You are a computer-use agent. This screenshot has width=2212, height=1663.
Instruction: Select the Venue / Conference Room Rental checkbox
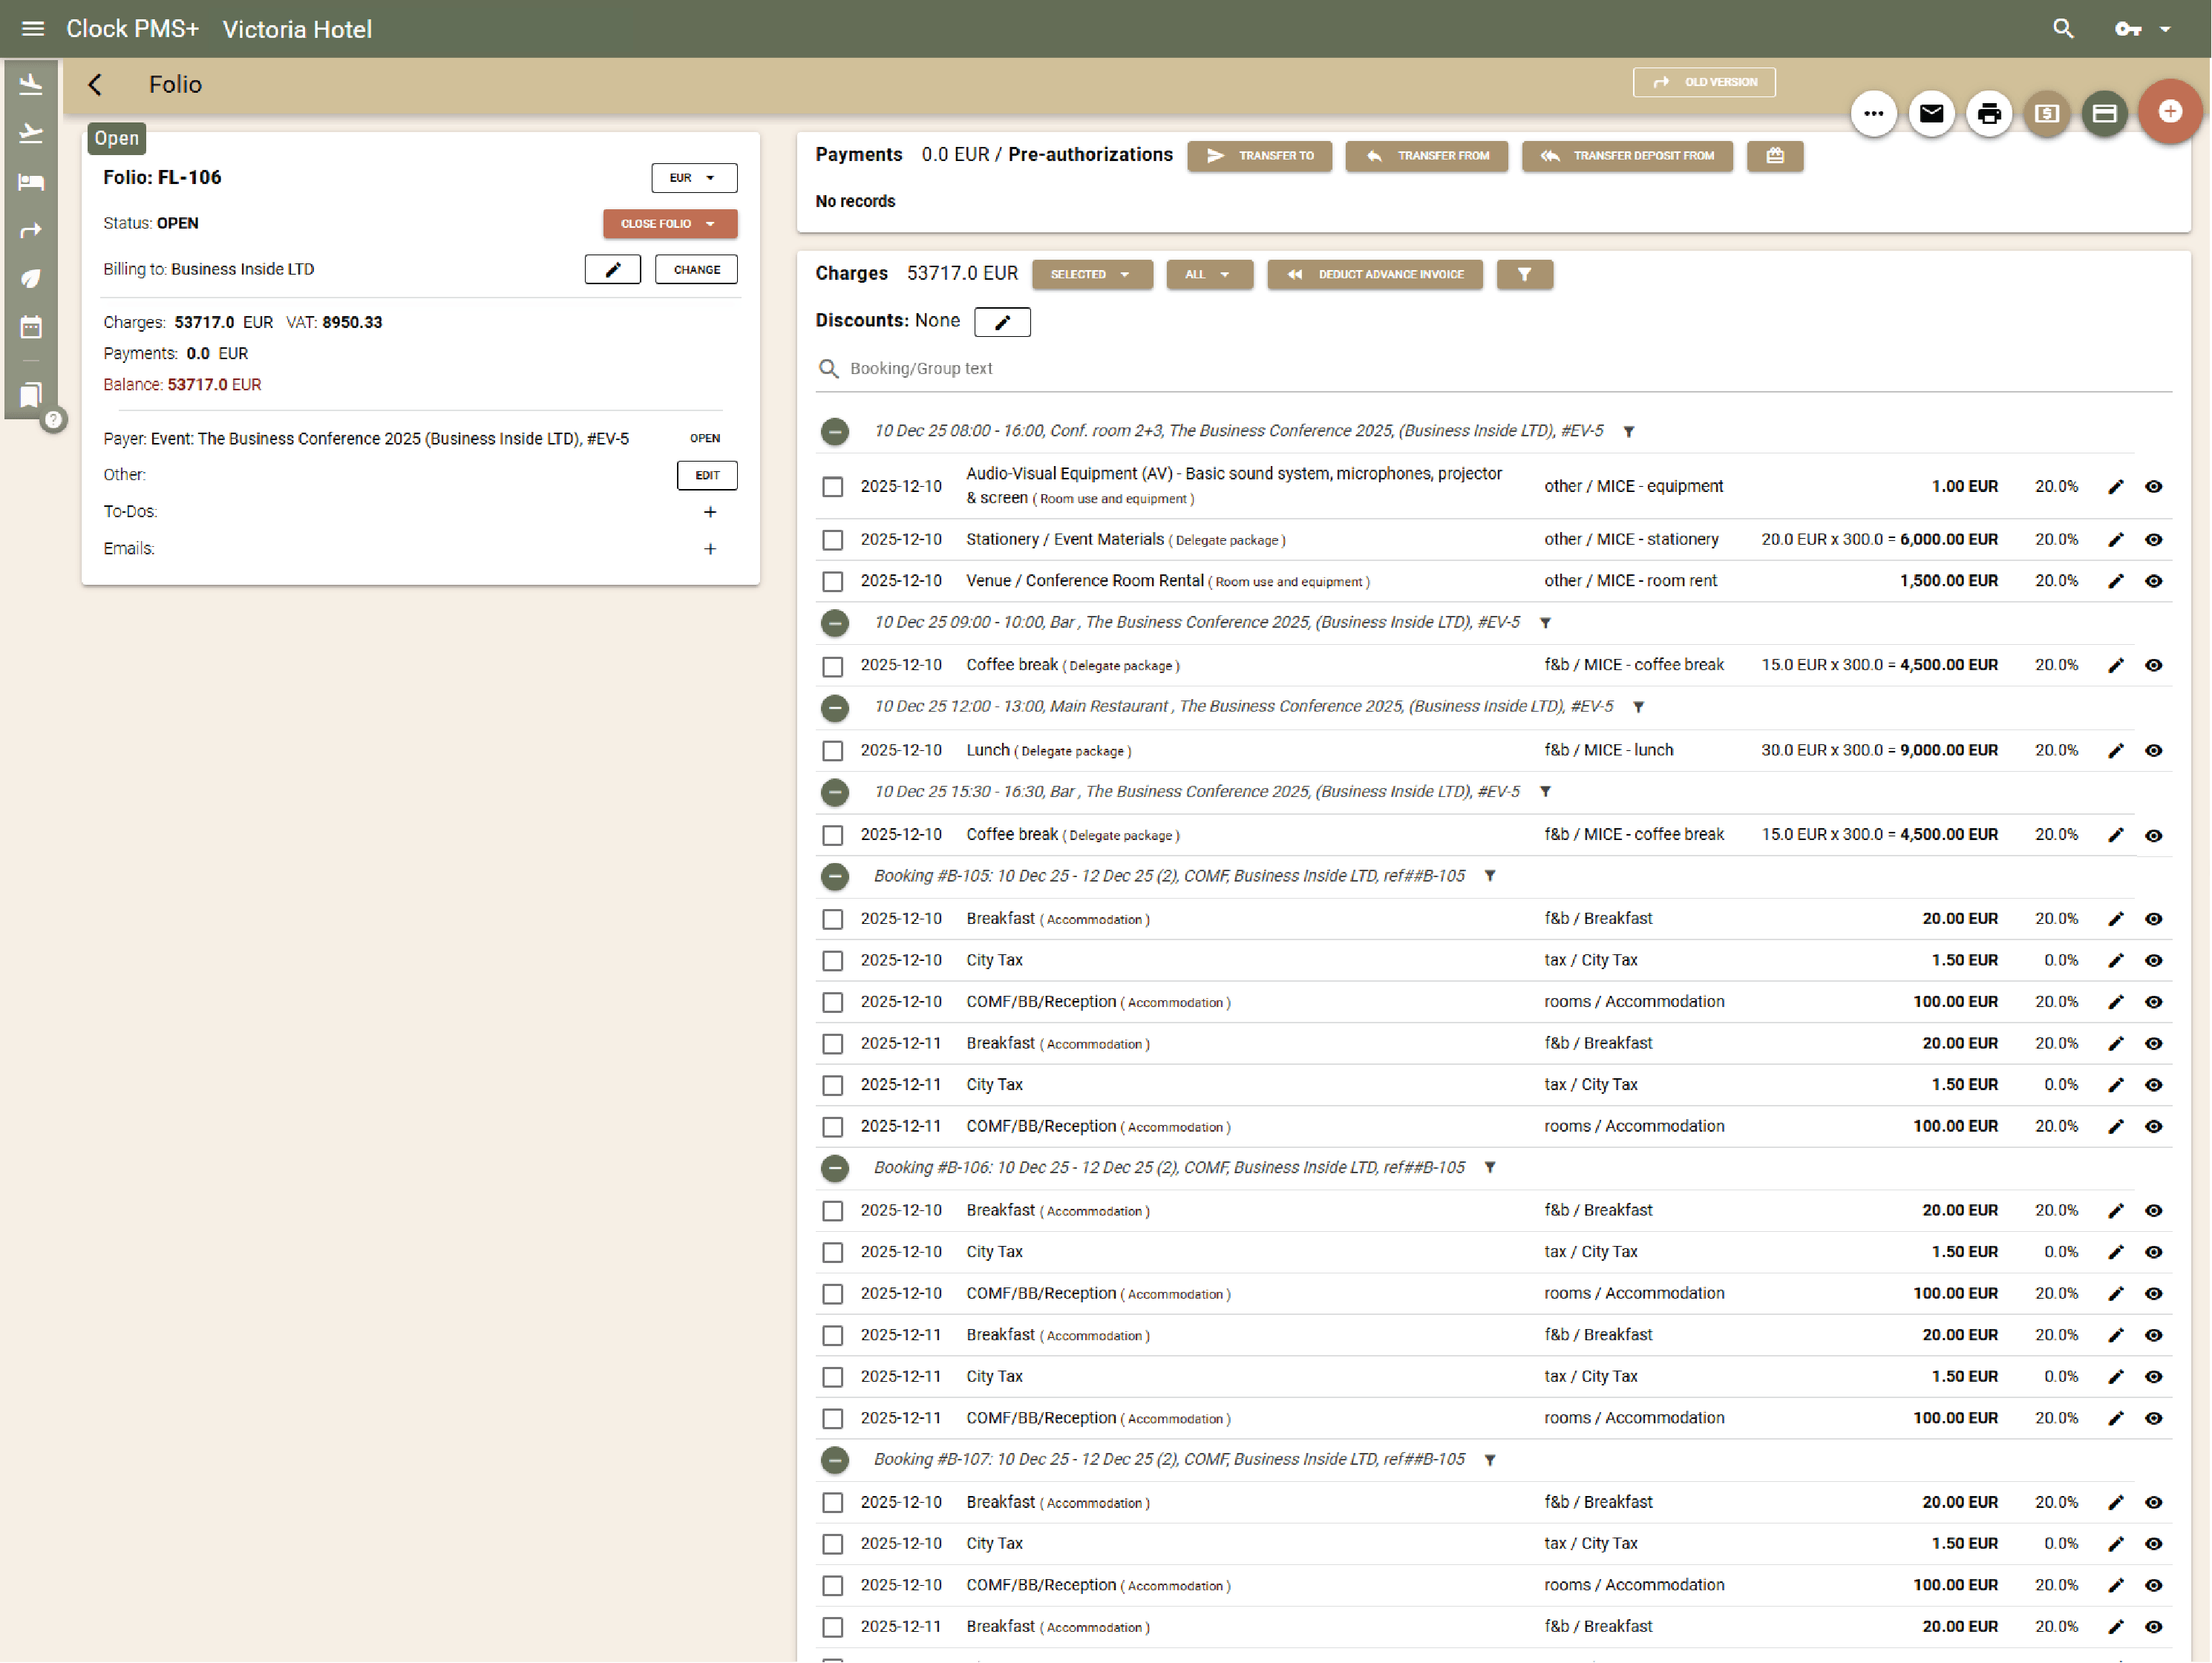833,581
